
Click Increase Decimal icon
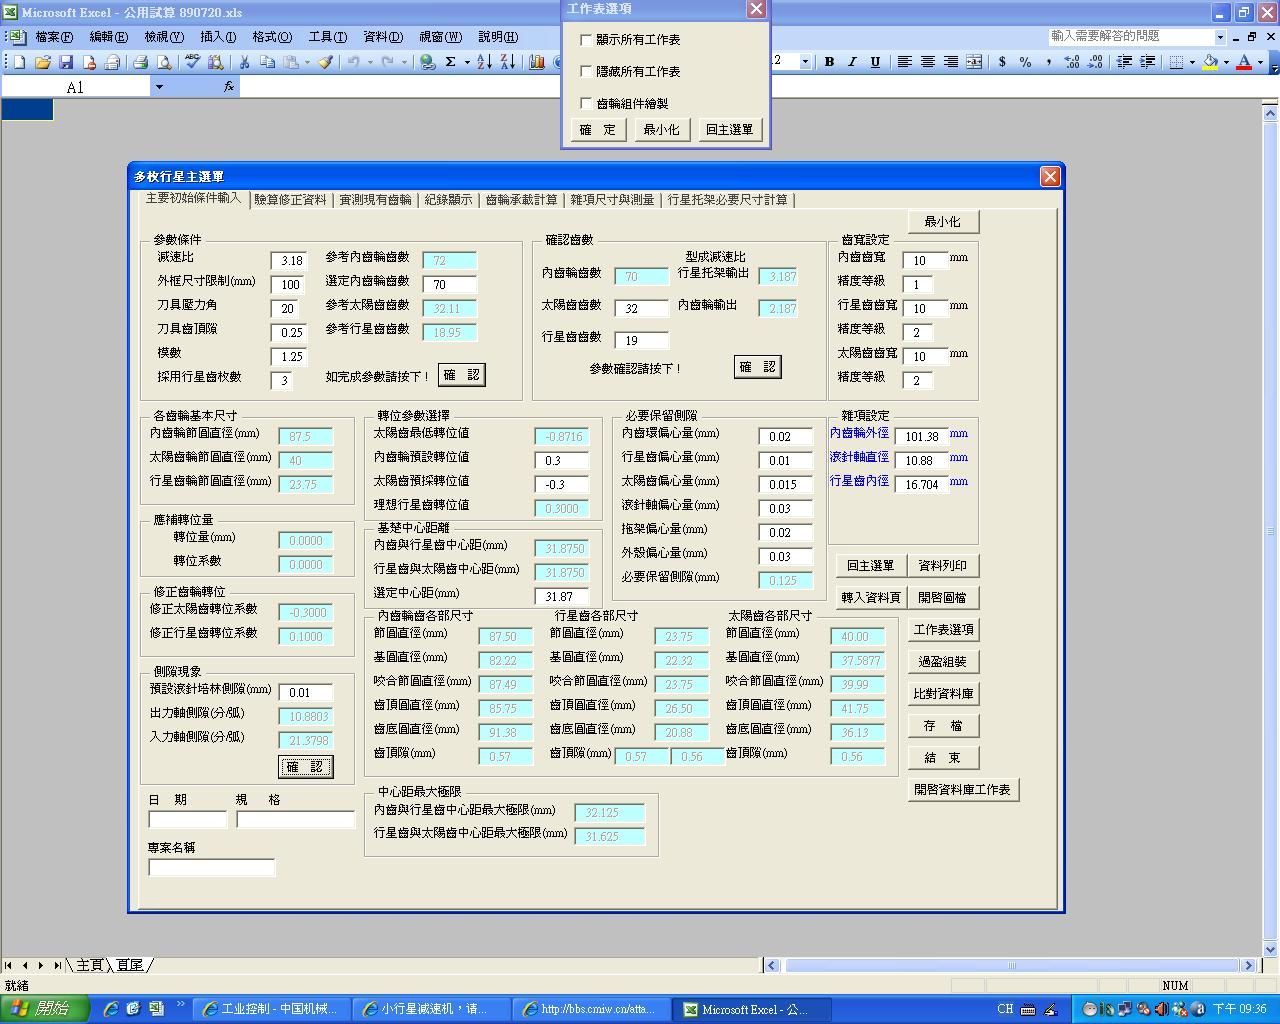(1071, 62)
